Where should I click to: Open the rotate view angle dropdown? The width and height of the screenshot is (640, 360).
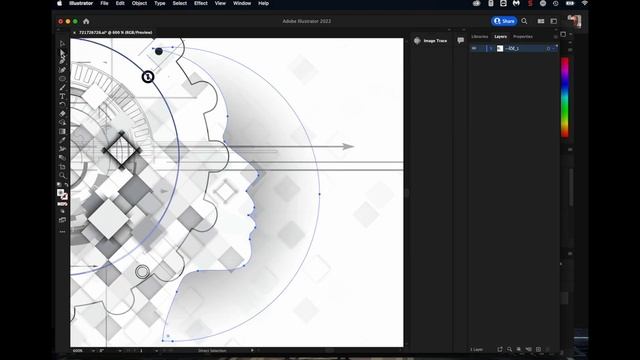[x=120, y=351]
